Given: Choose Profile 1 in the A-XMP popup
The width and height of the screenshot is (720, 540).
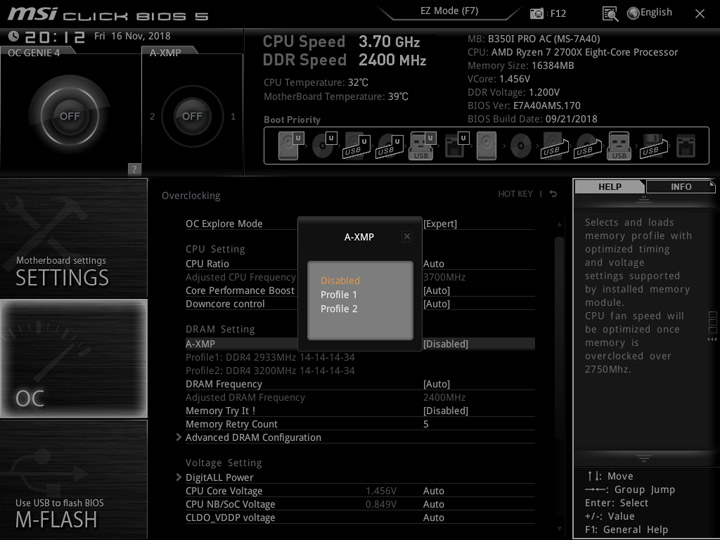Looking at the screenshot, I should [338, 295].
